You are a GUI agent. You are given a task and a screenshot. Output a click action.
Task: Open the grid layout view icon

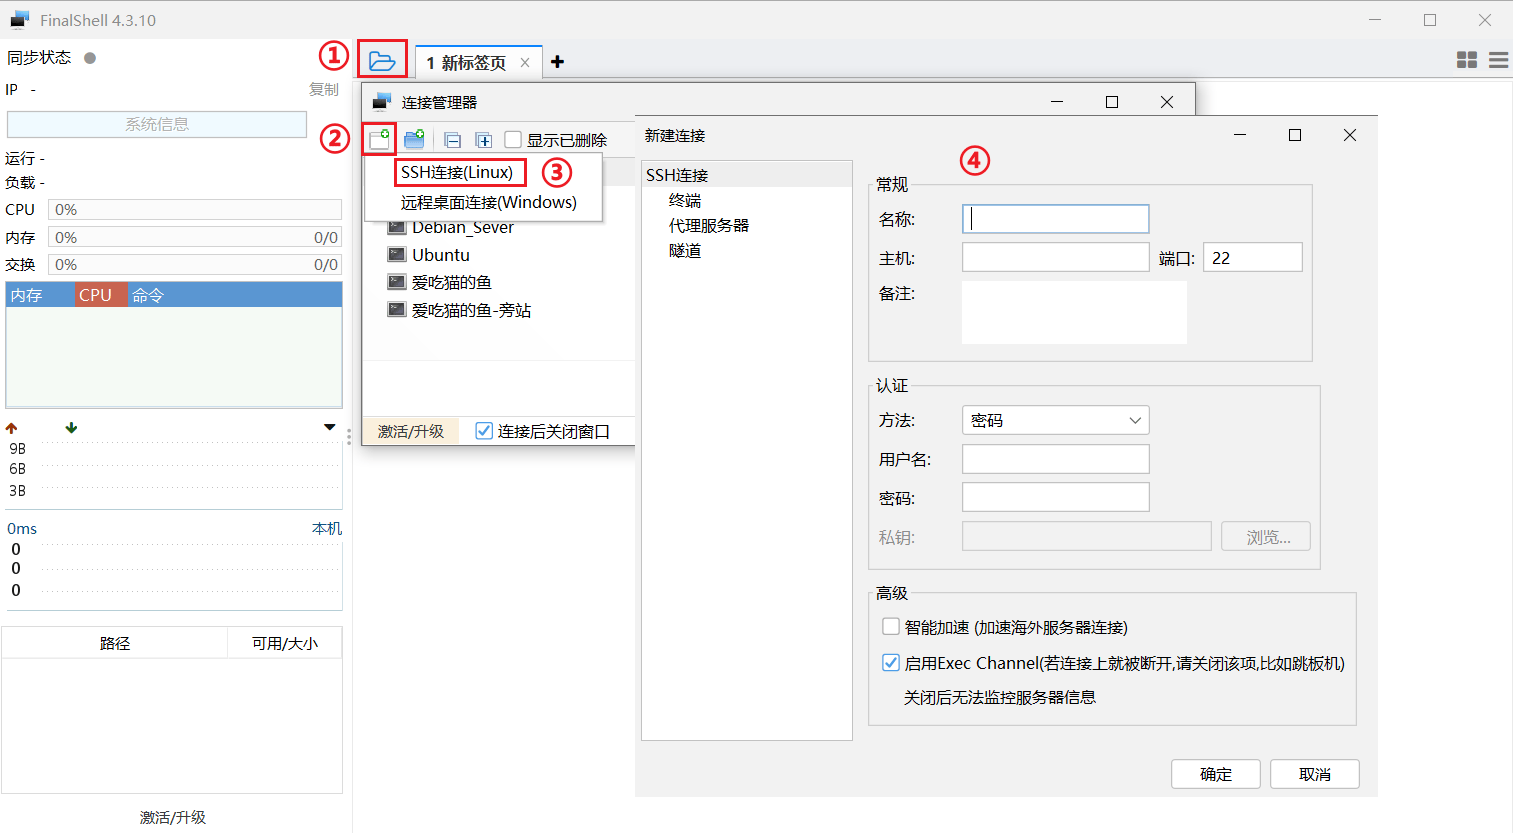(1466, 60)
